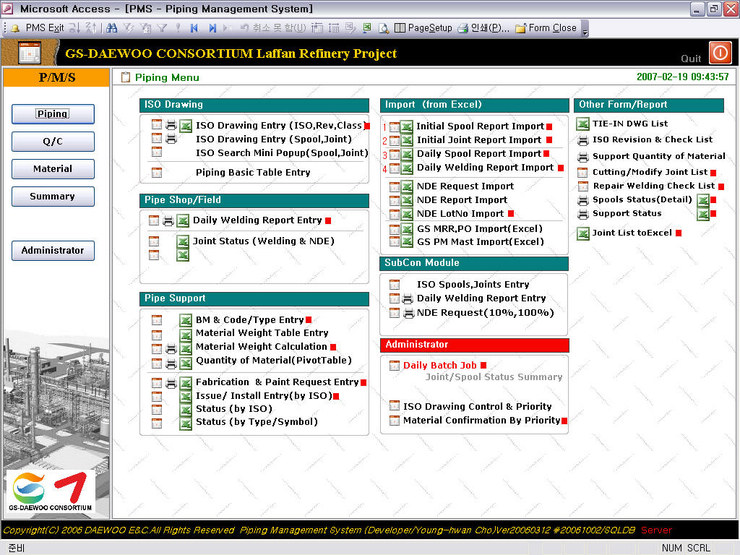The height and width of the screenshot is (555, 740).
Task: Excel icon for Joint Status (Welding & NDE)
Action: pos(183,241)
